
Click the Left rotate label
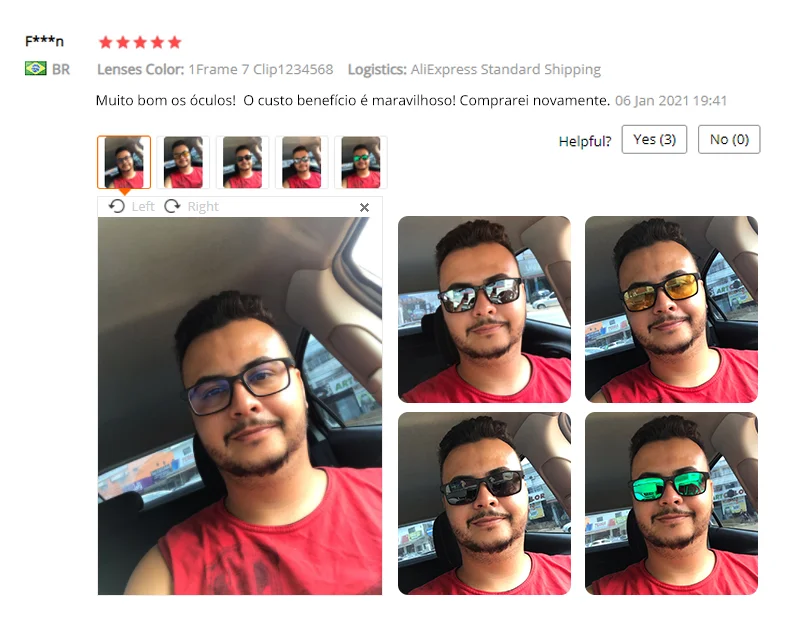(x=143, y=207)
